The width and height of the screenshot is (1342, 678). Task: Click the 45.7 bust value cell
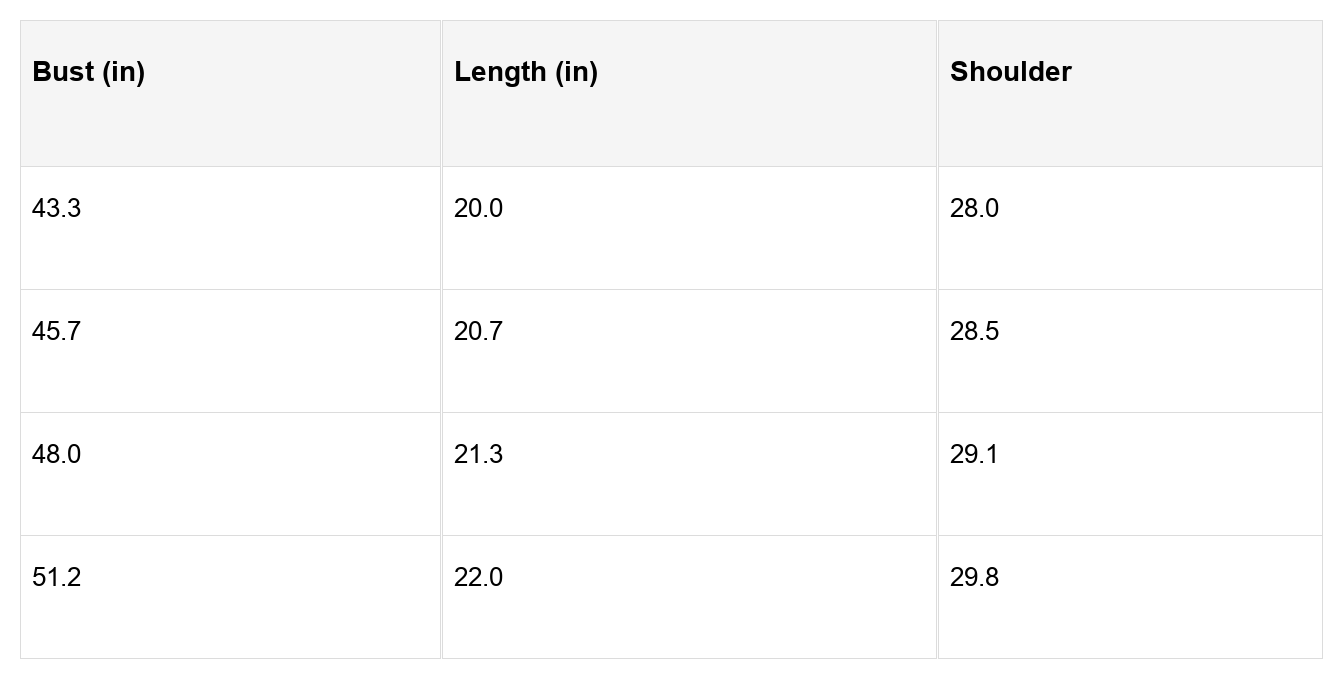coord(57,332)
